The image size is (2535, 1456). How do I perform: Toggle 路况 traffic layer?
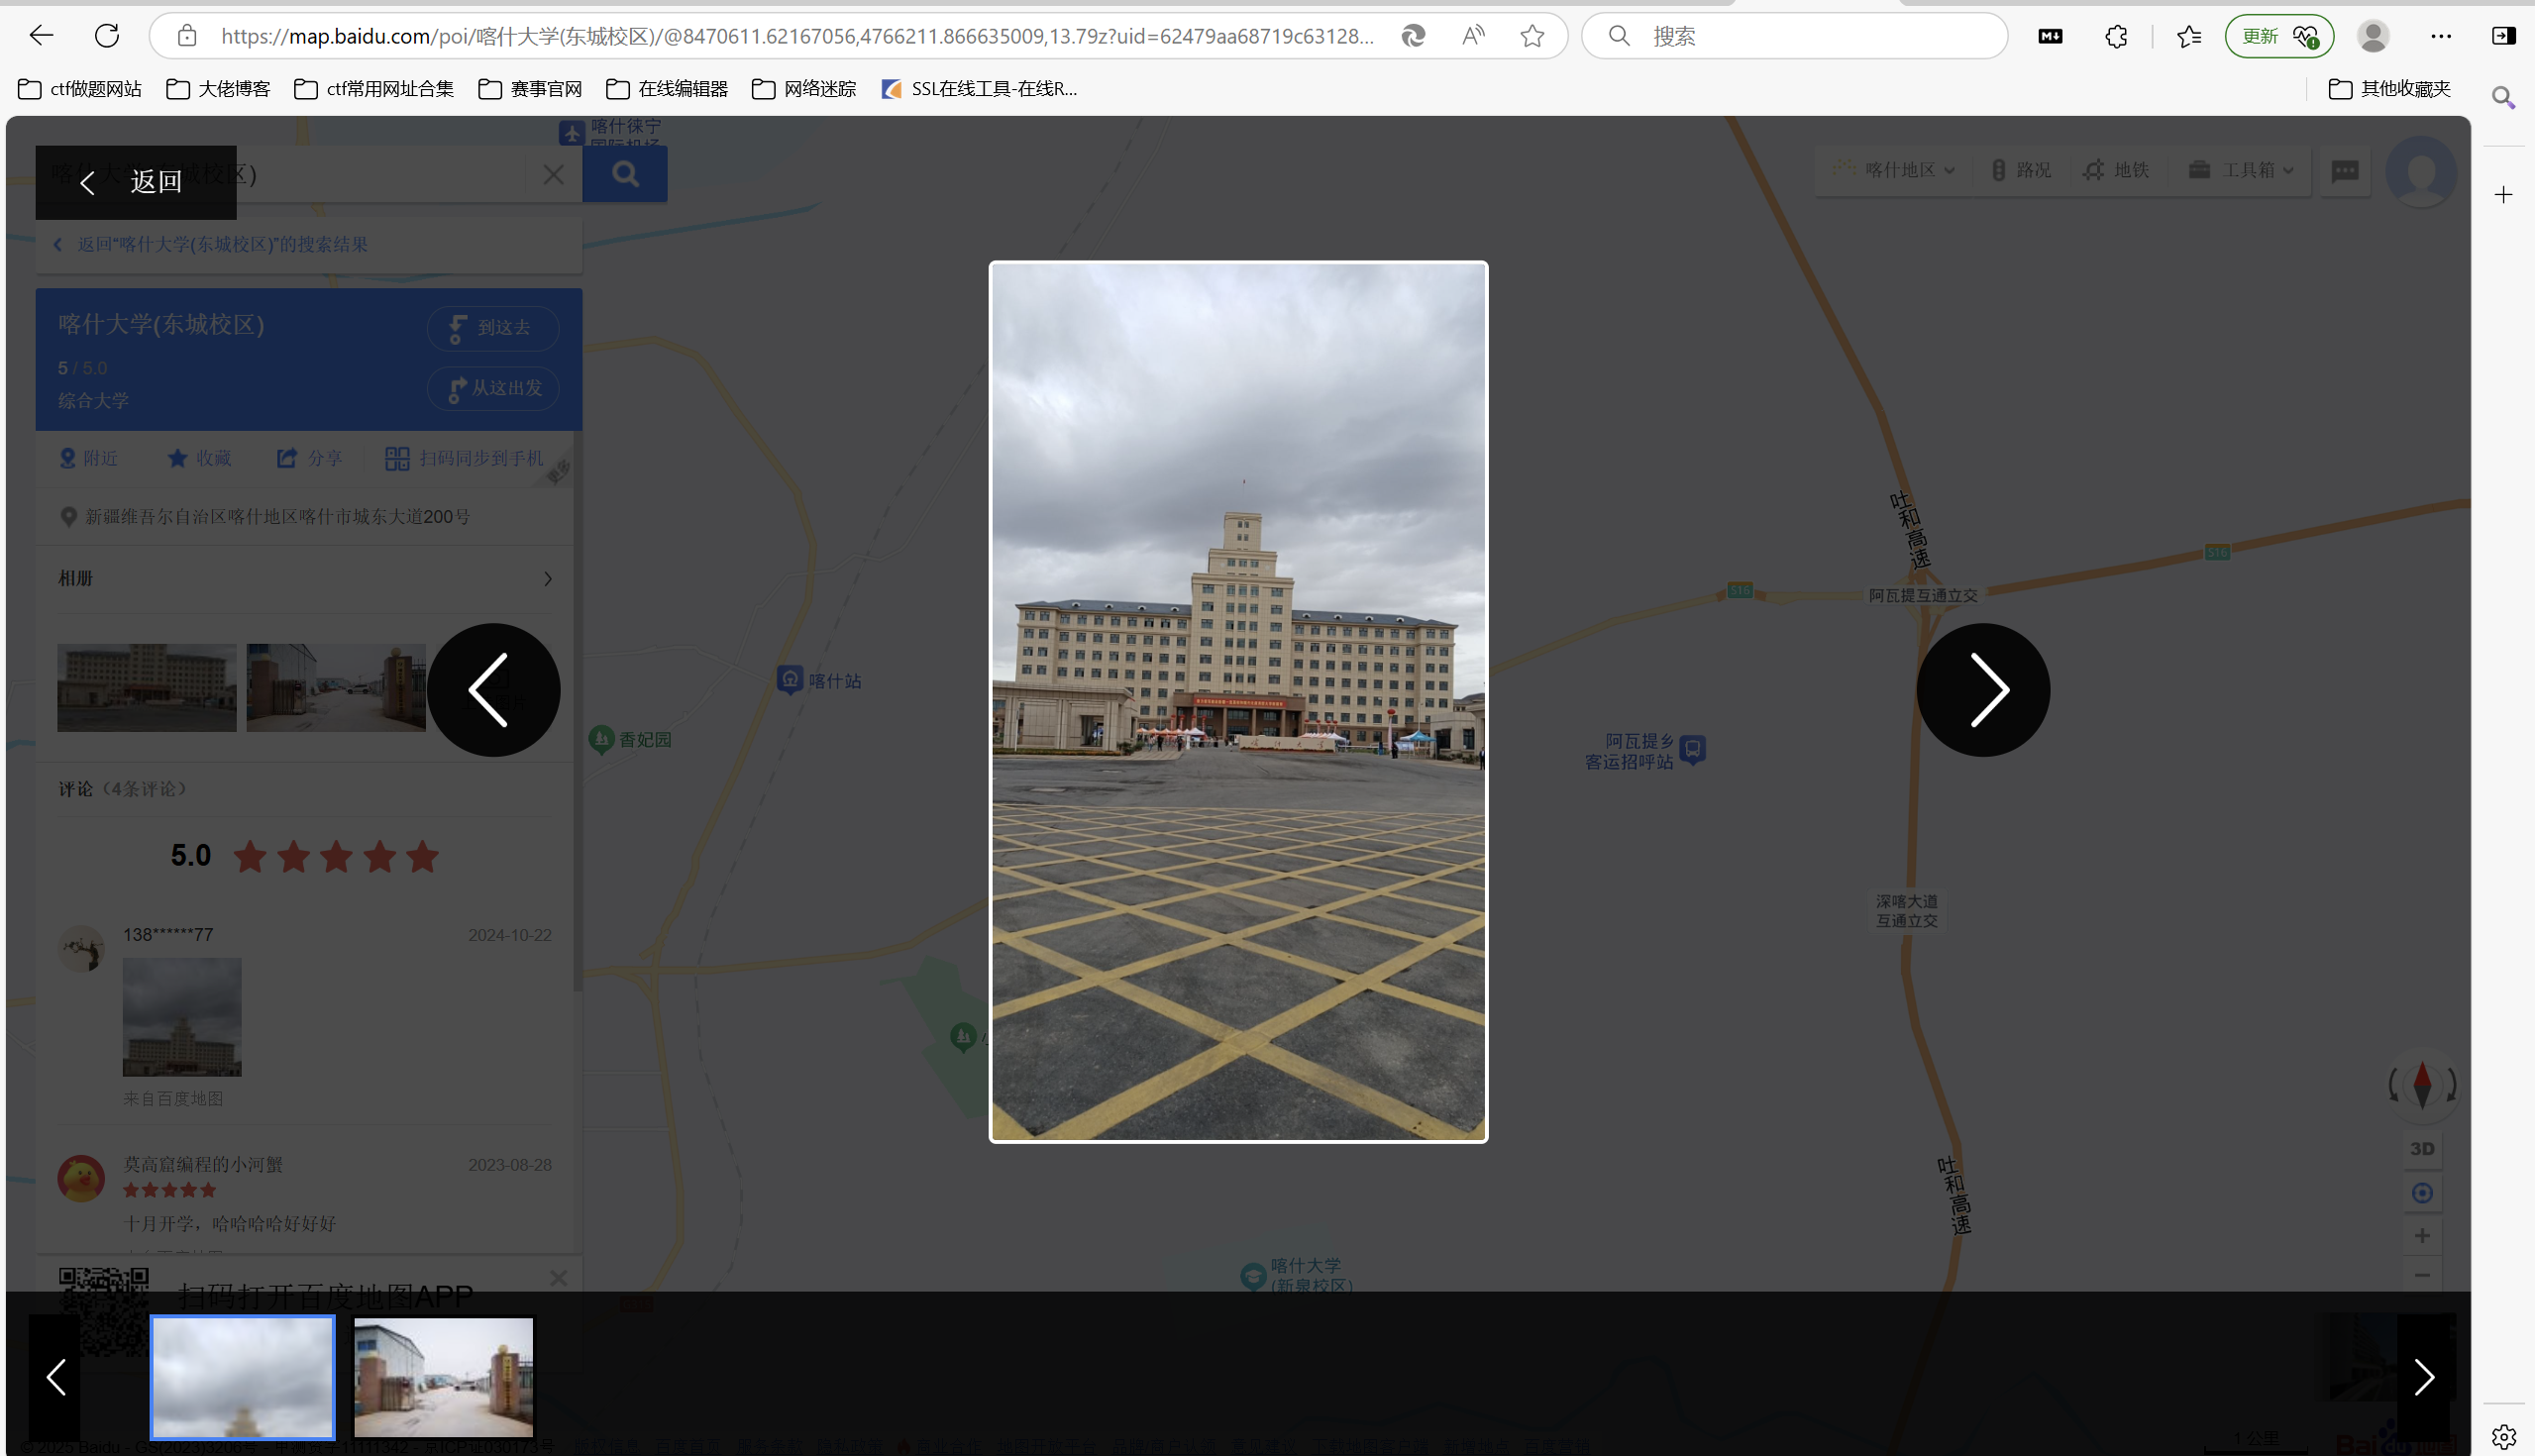coord(2020,170)
